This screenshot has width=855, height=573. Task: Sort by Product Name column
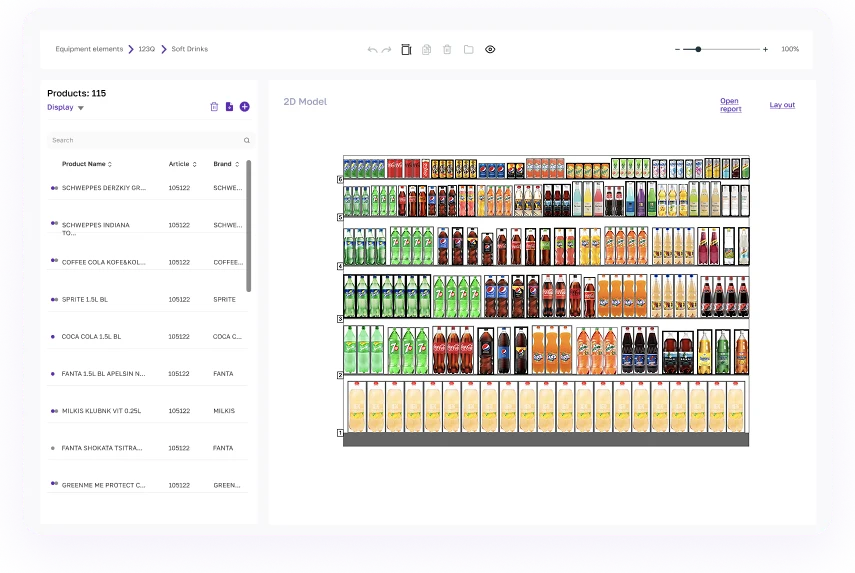pos(87,164)
